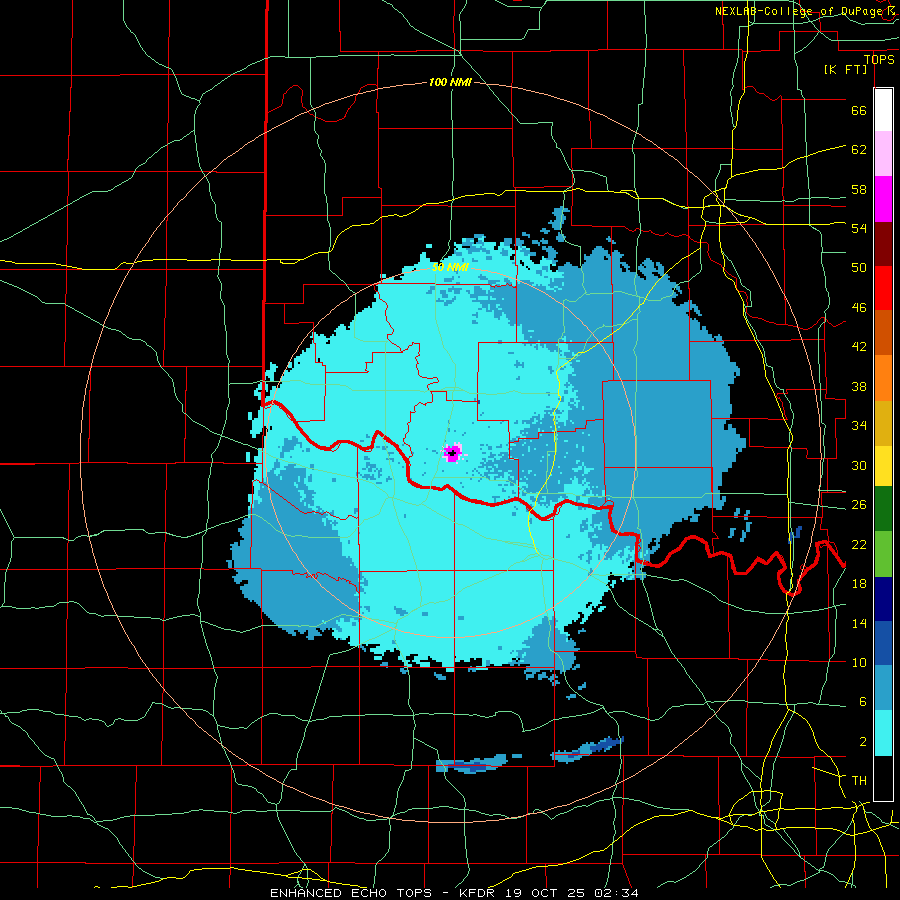
Task: Click the '58' legend value label
Action: coord(859,189)
